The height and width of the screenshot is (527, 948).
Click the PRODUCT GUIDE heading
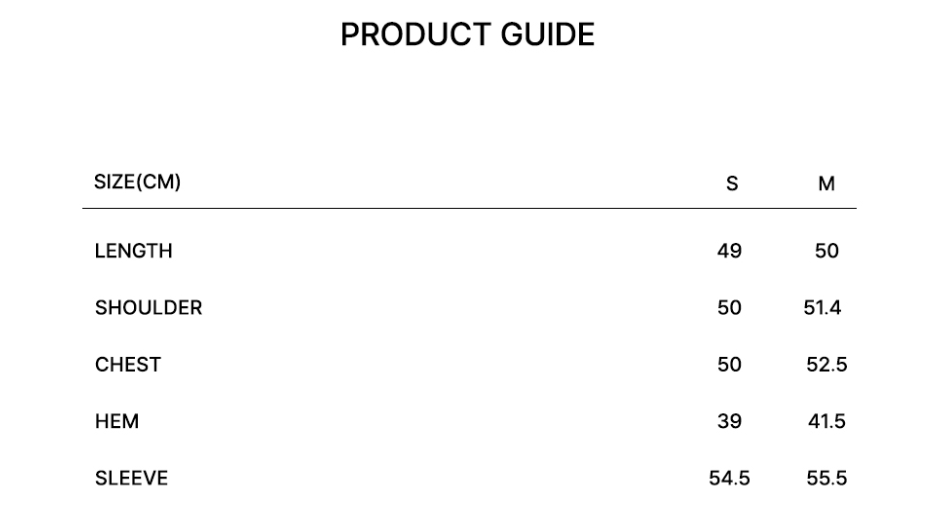coord(467,34)
